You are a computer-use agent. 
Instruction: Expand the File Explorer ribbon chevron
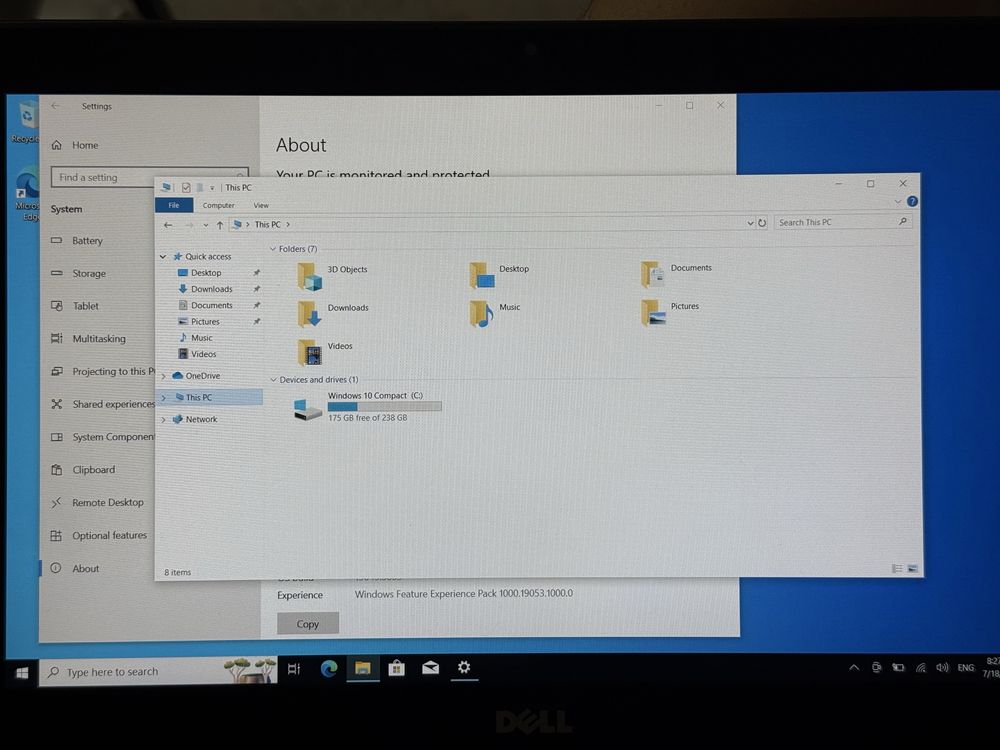click(x=897, y=202)
